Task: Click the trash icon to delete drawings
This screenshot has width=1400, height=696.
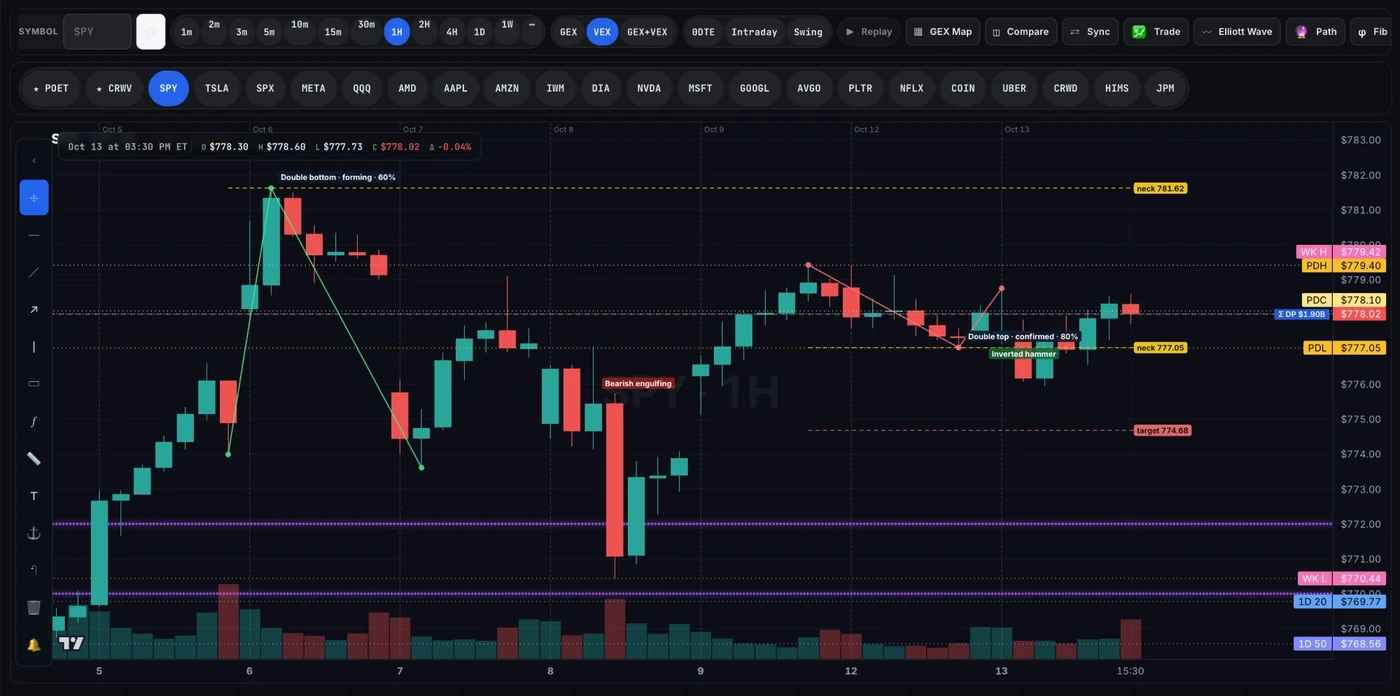Action: [34, 607]
